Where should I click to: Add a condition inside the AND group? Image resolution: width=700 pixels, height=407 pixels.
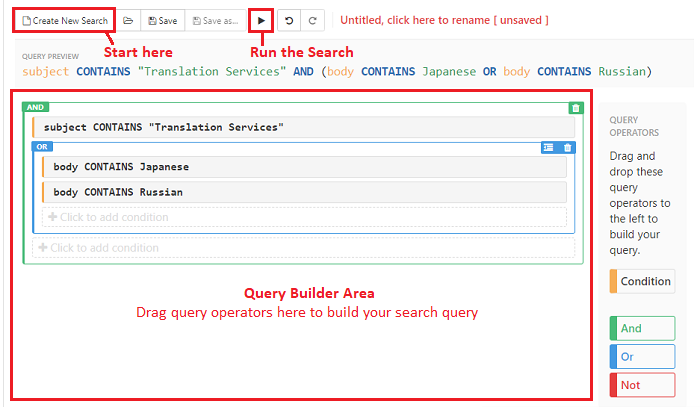point(304,248)
